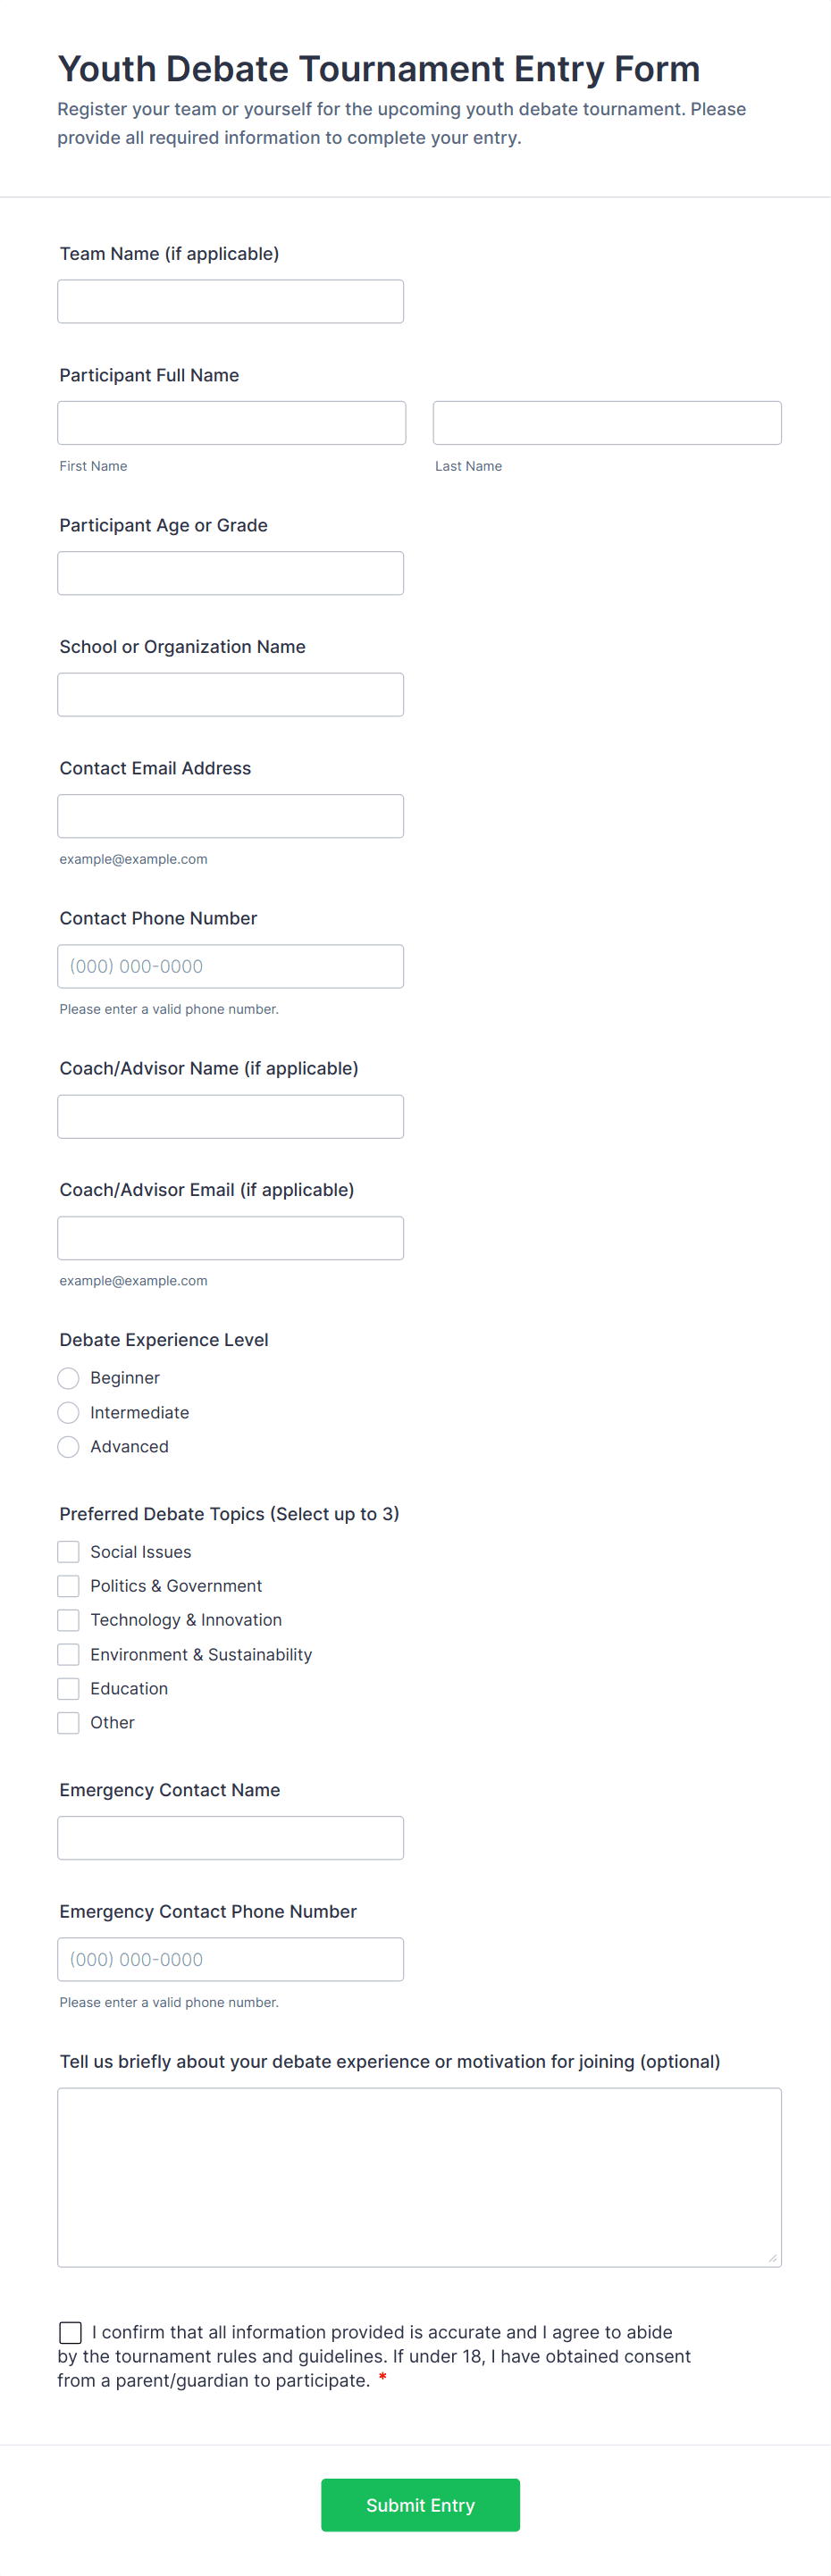
Task: Select the Coach/Advisor Name field
Action: coord(230,1117)
